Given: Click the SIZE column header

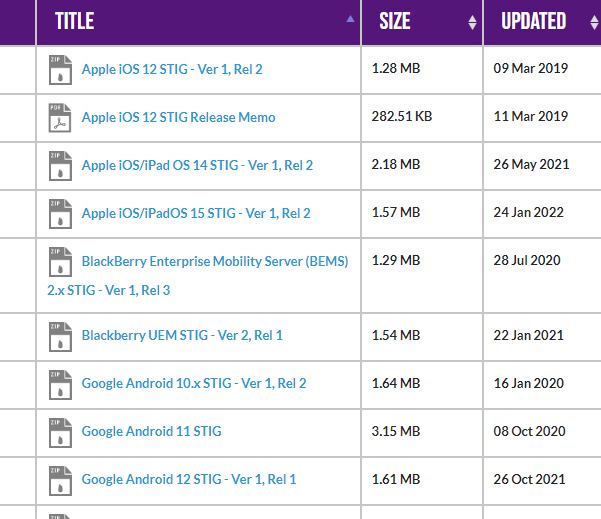Looking at the screenshot, I should tap(395, 21).
